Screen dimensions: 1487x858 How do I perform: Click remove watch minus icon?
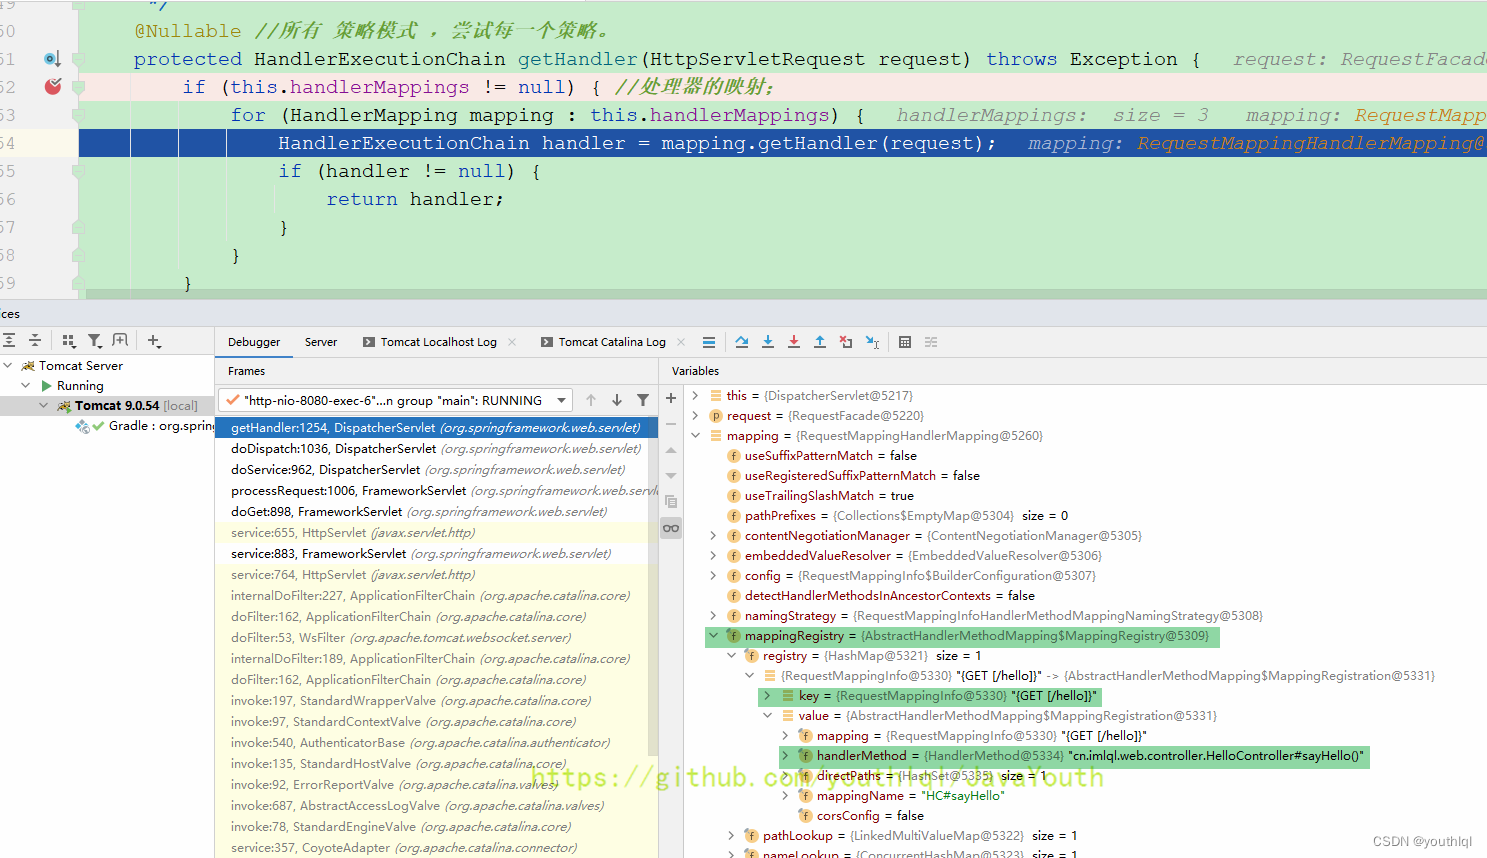[671, 424]
